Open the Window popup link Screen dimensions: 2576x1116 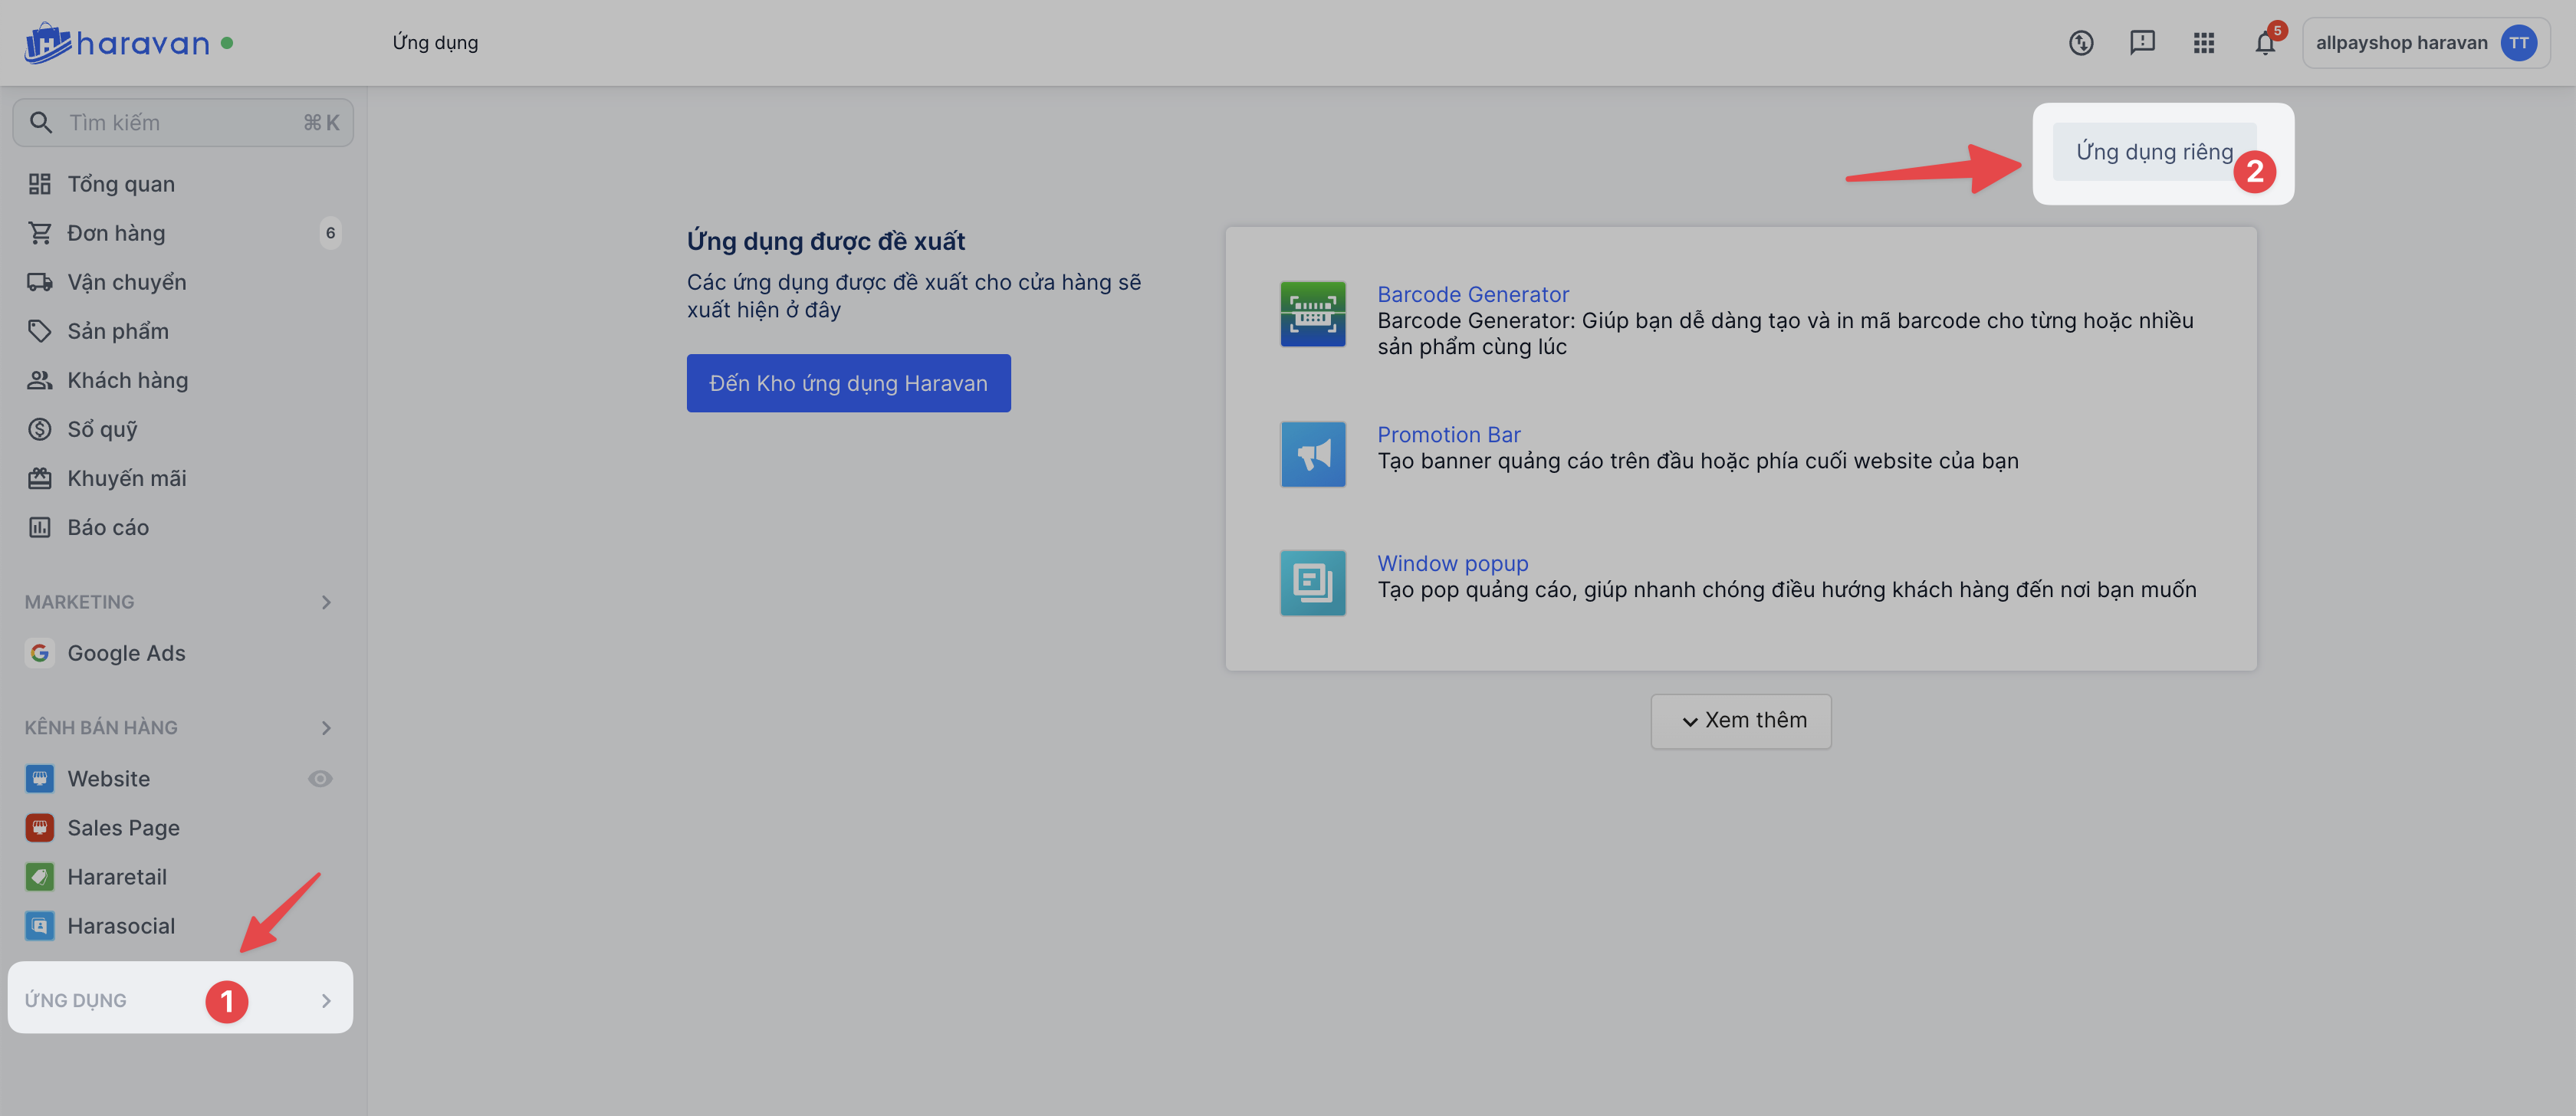(x=1452, y=564)
